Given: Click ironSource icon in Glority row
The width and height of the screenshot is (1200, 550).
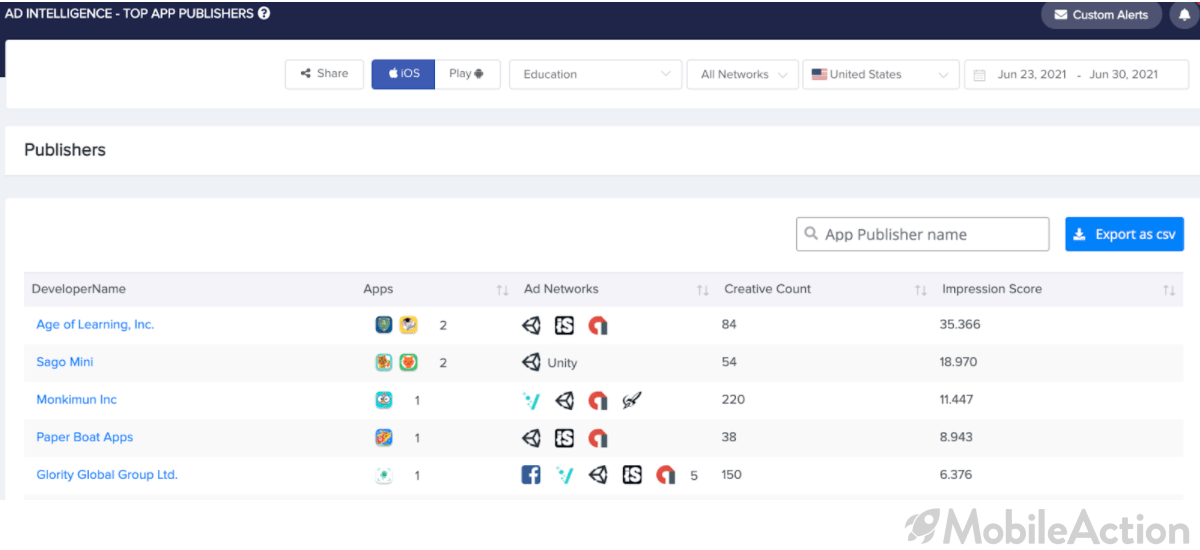Looking at the screenshot, I should coord(631,475).
